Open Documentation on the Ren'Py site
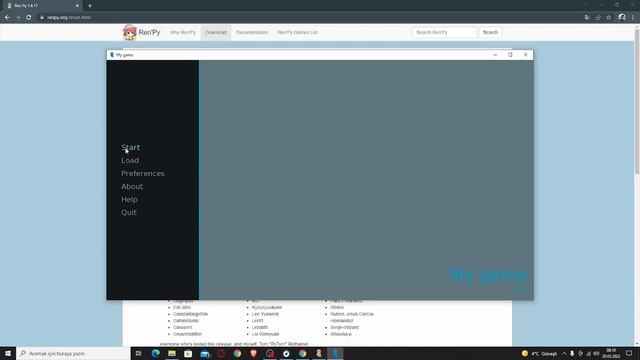This screenshot has height=360, width=640. (x=252, y=32)
